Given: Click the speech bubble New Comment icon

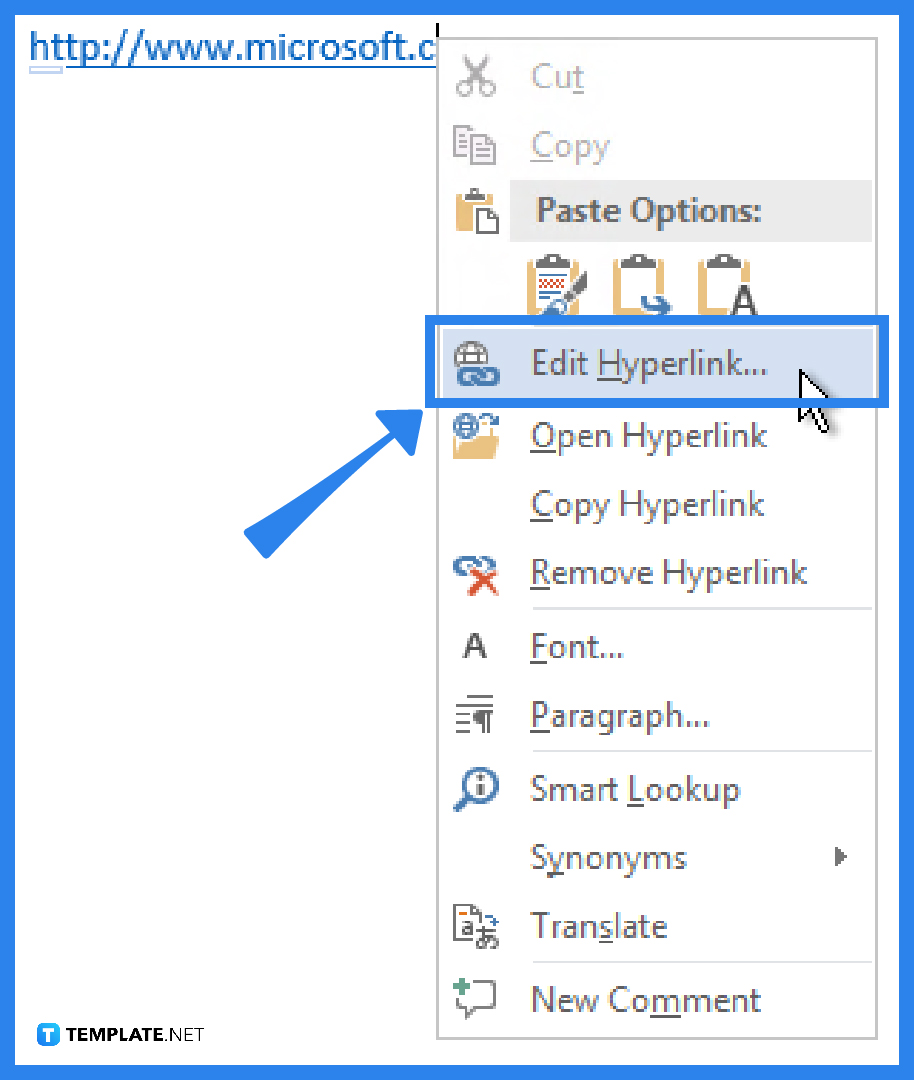Looking at the screenshot, I should 475,997.
